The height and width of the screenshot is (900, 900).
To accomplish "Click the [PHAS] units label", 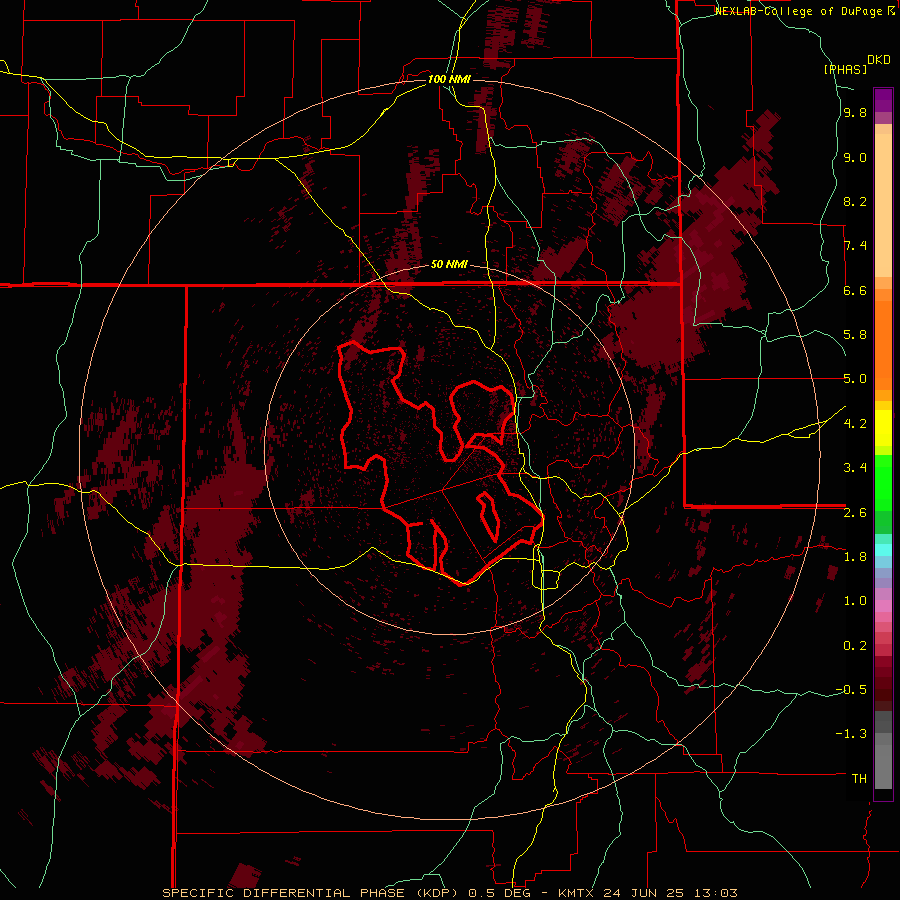I will [x=845, y=69].
